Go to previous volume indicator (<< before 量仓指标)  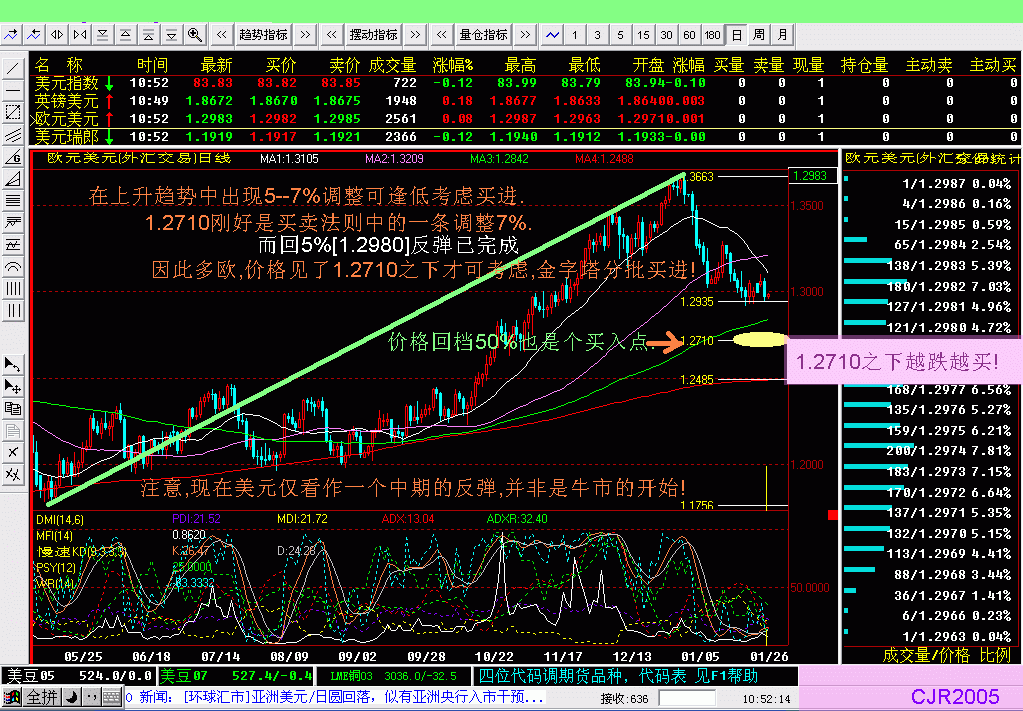click(x=442, y=35)
